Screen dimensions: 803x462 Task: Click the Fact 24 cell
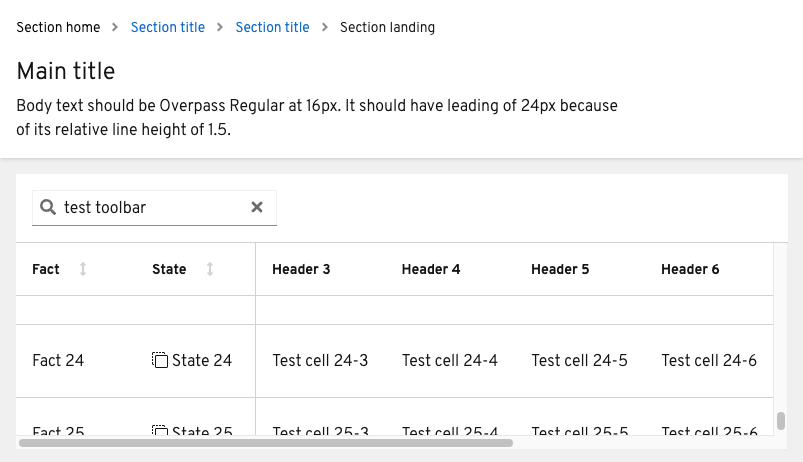(x=58, y=360)
